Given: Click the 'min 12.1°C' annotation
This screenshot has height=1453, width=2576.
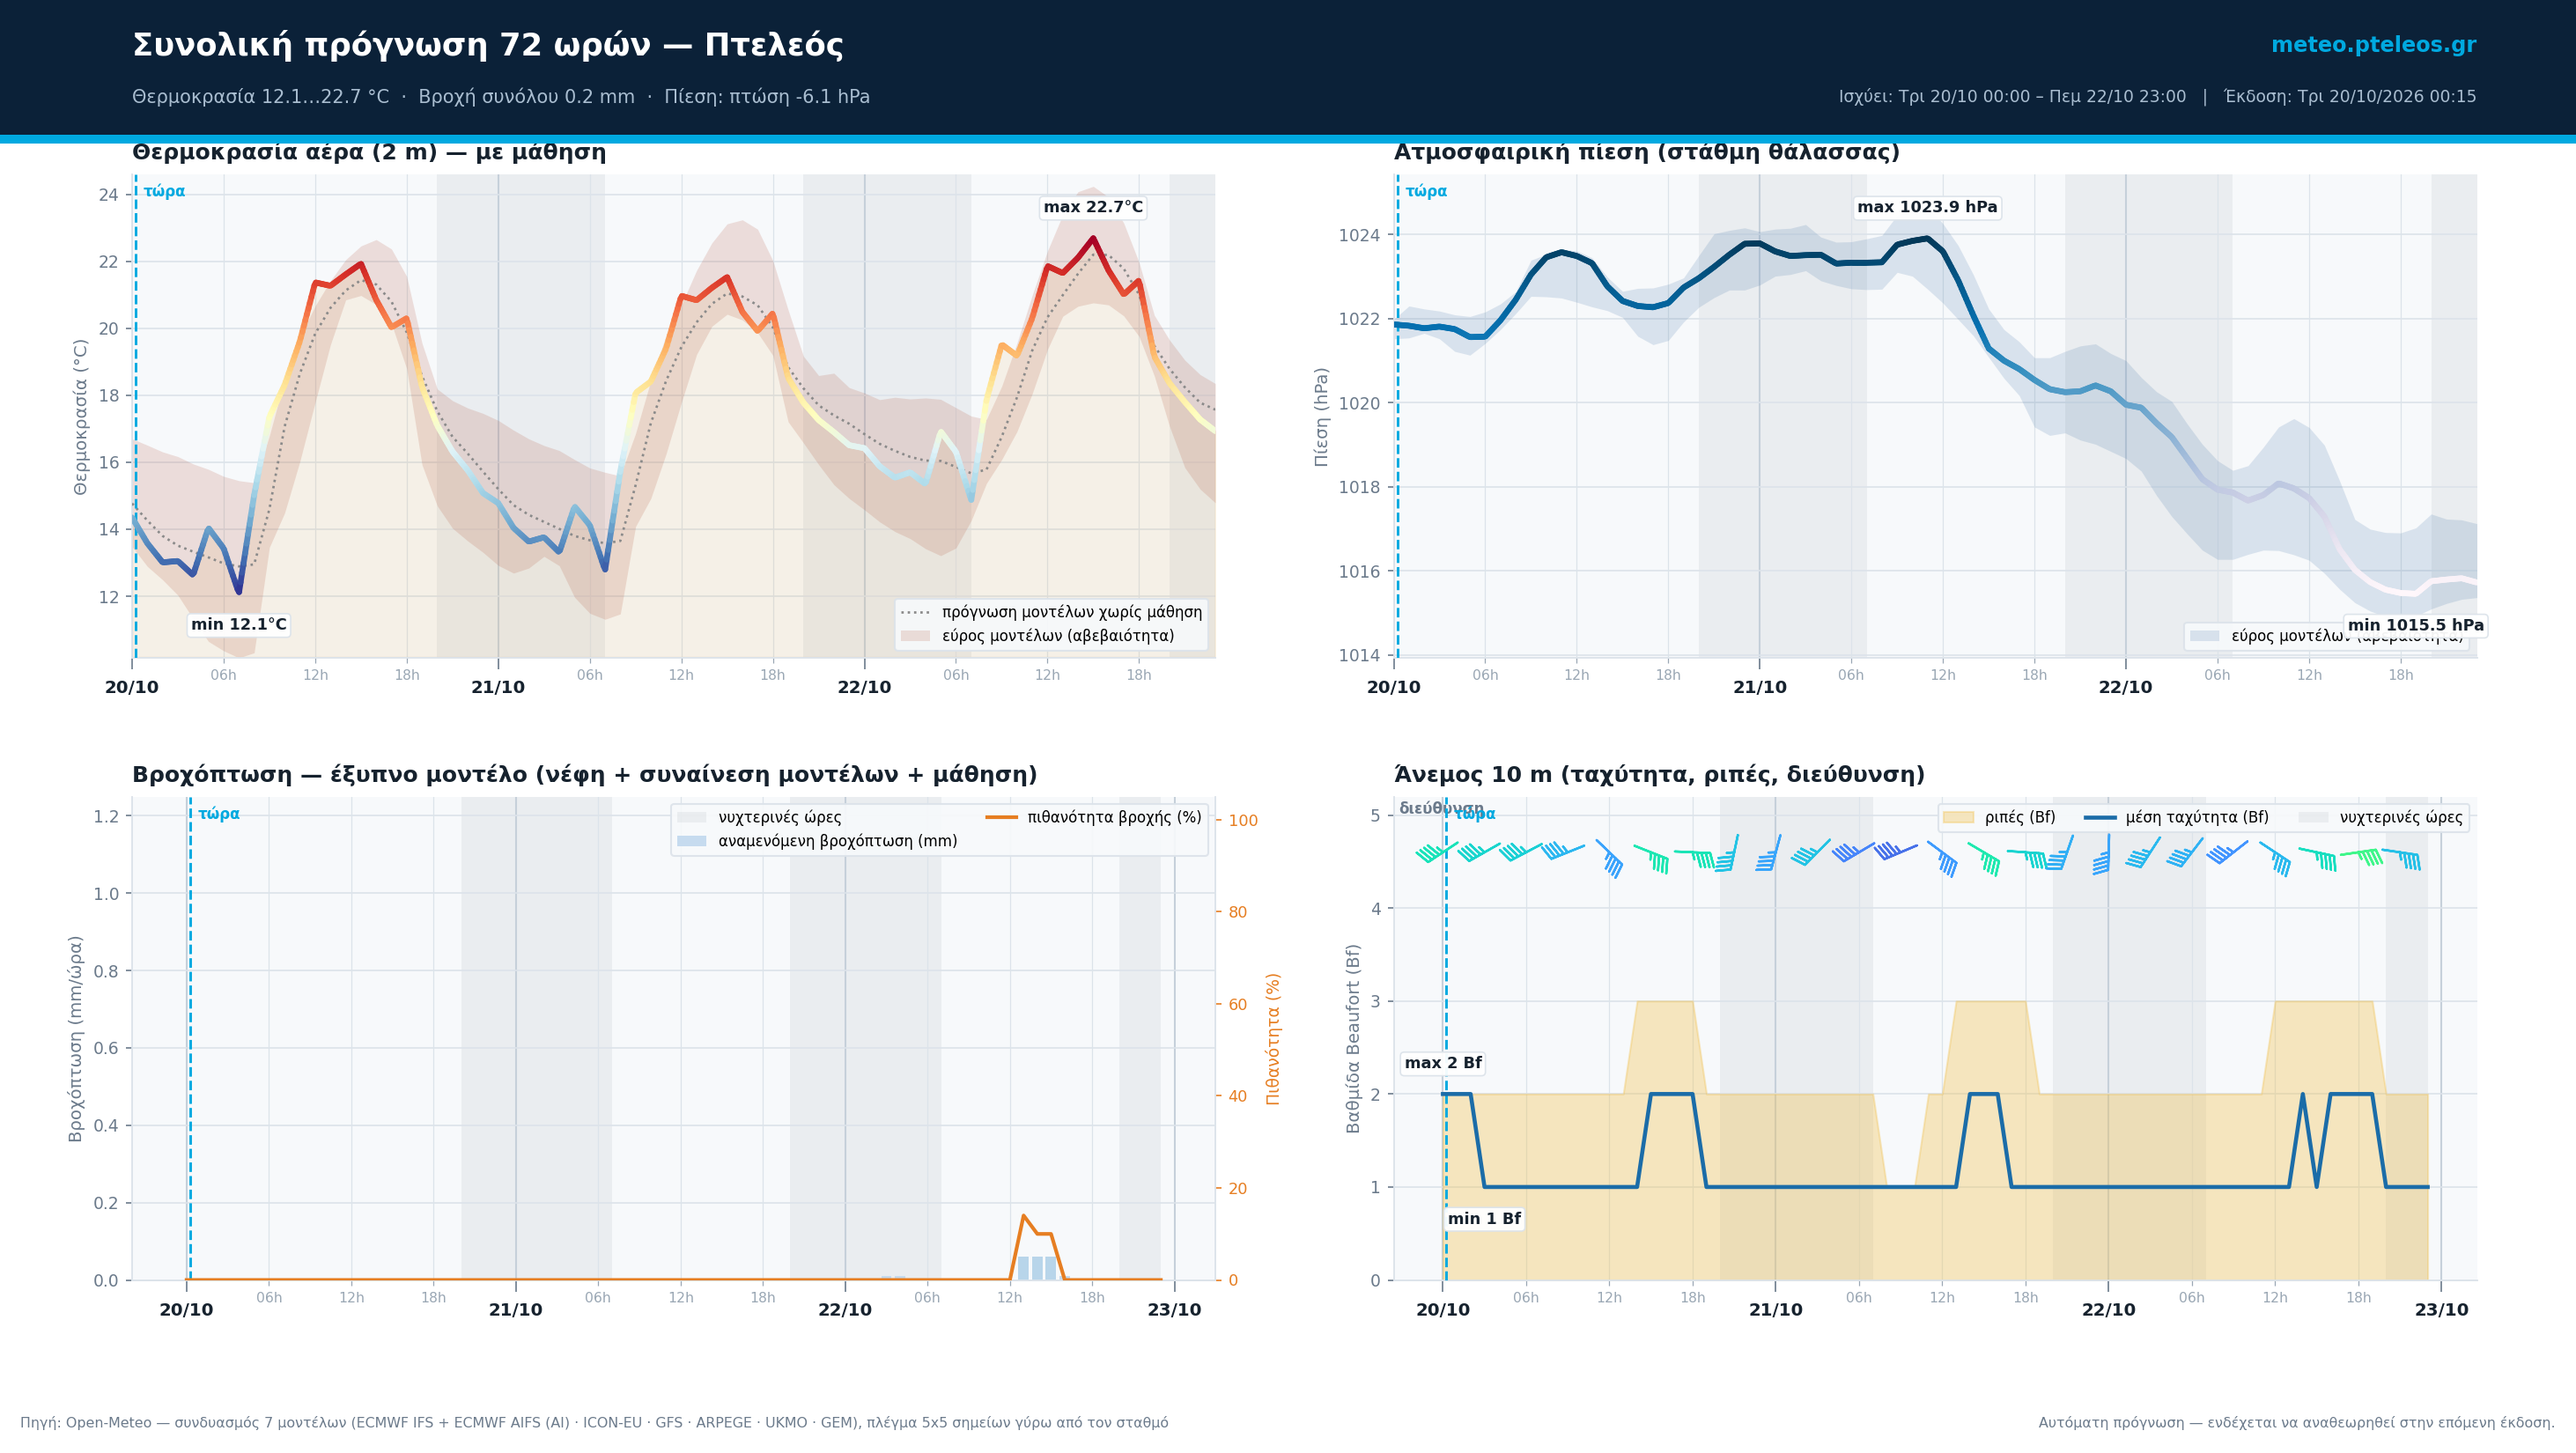Looking at the screenshot, I should (x=238, y=624).
